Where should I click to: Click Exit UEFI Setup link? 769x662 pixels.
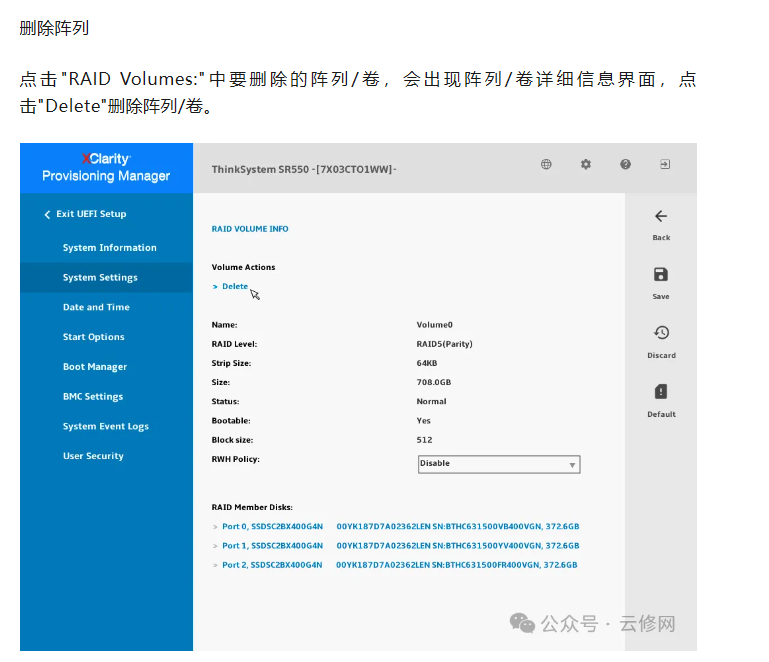click(91, 214)
